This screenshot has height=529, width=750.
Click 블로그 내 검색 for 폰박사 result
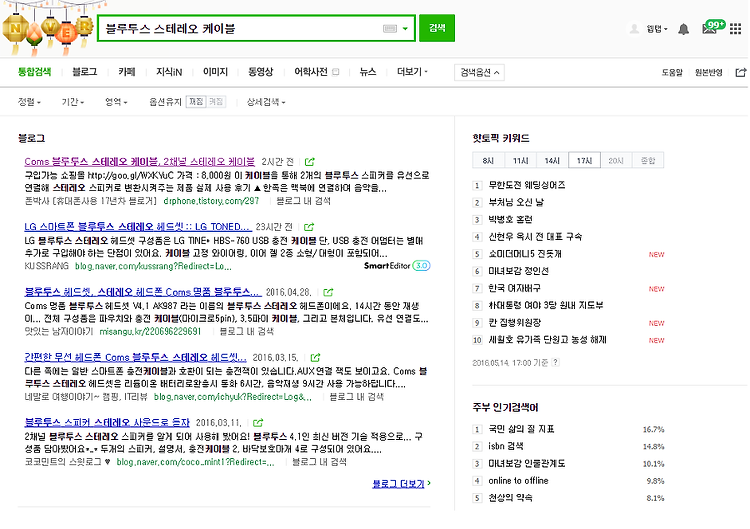click(x=303, y=201)
